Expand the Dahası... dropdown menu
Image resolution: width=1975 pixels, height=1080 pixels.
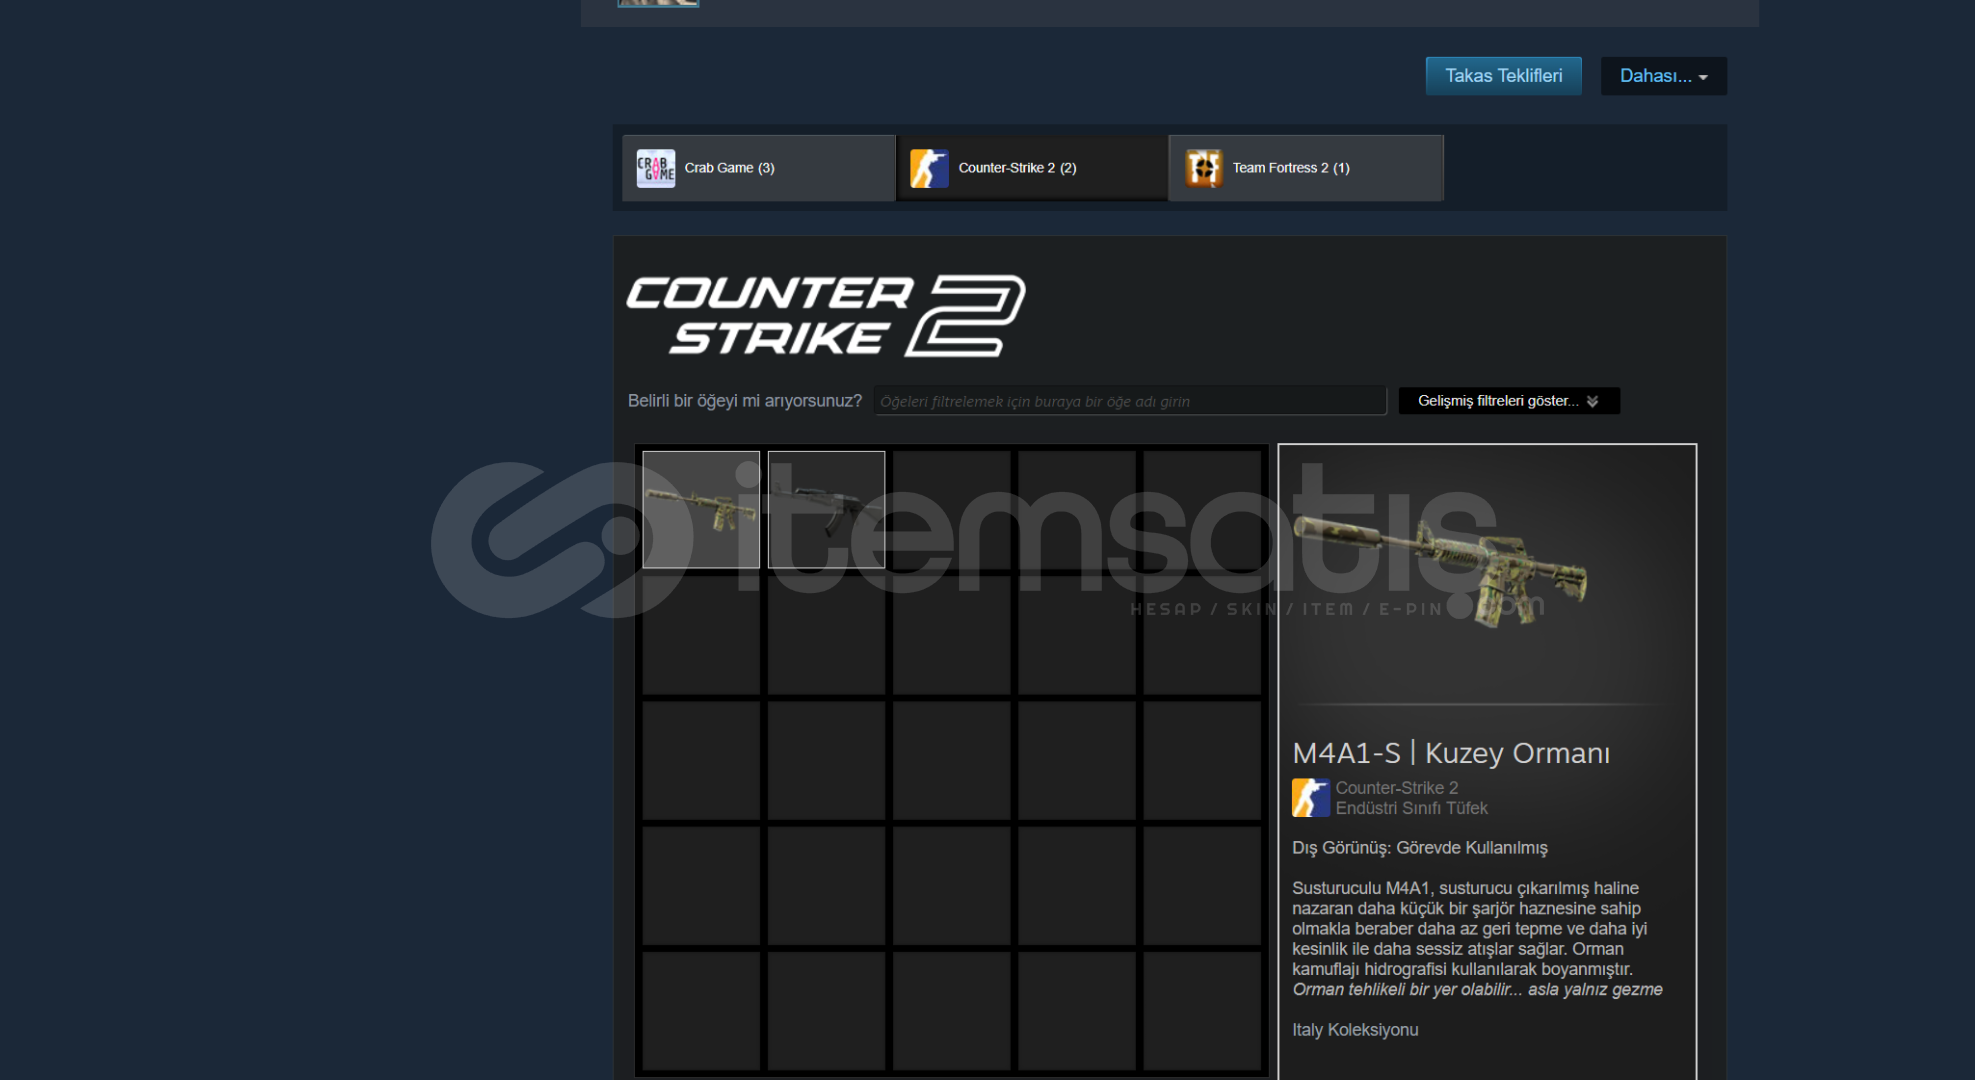click(x=1663, y=76)
